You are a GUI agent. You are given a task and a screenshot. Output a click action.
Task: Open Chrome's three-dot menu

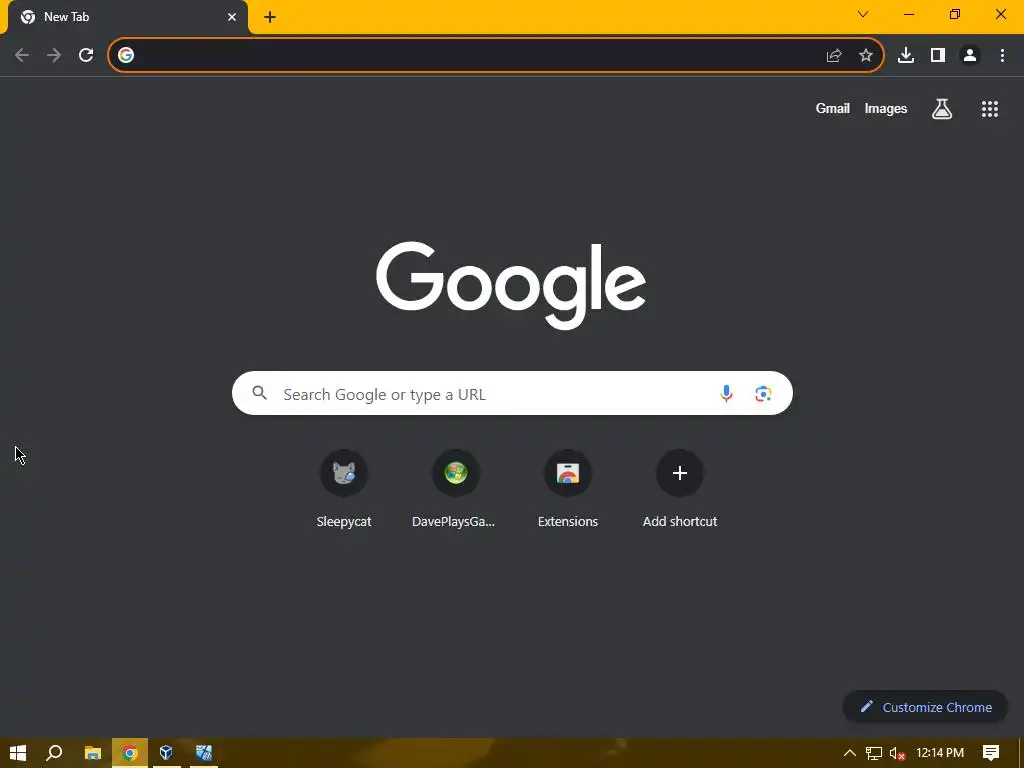1002,56
